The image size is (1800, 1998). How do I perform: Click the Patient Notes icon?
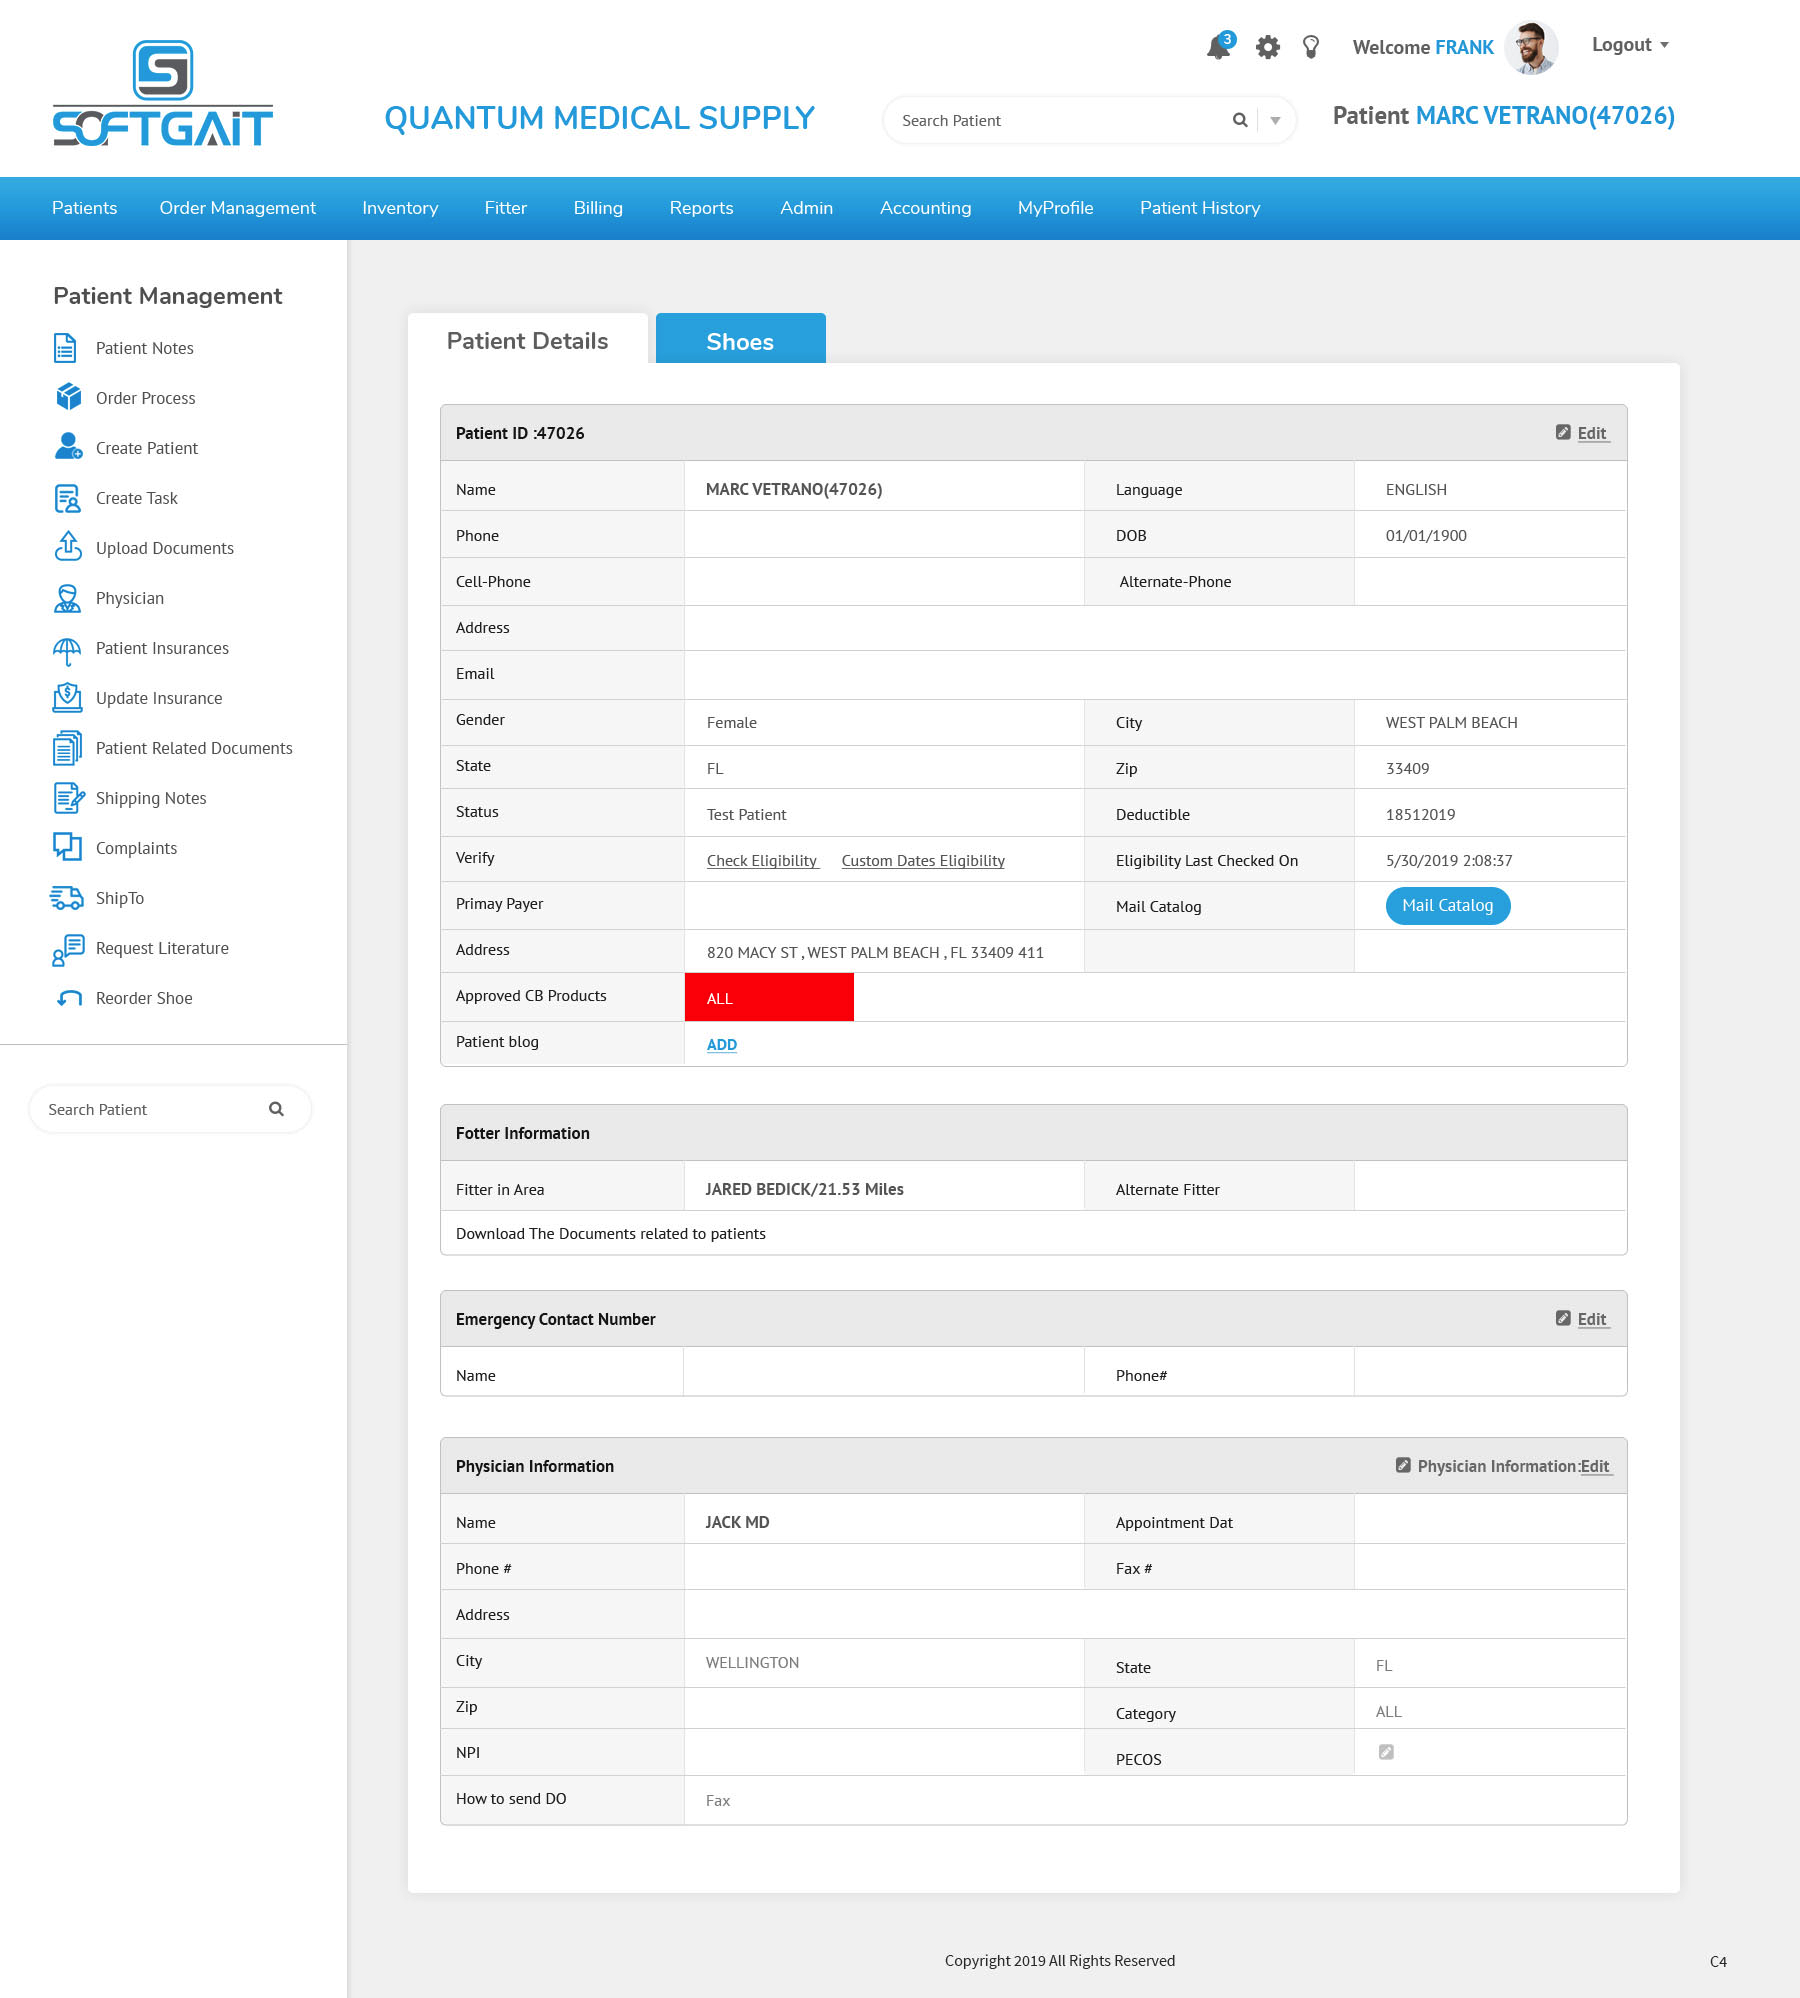(x=65, y=348)
